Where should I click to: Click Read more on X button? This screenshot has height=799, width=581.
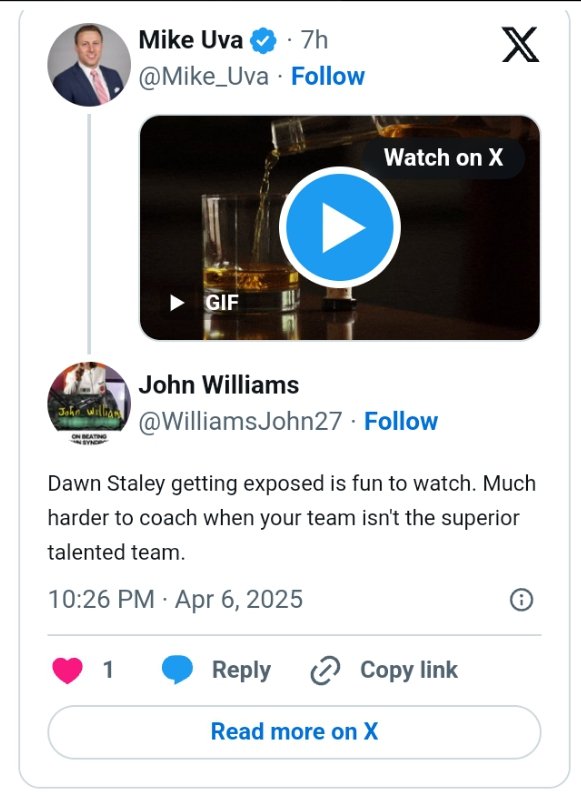[294, 732]
